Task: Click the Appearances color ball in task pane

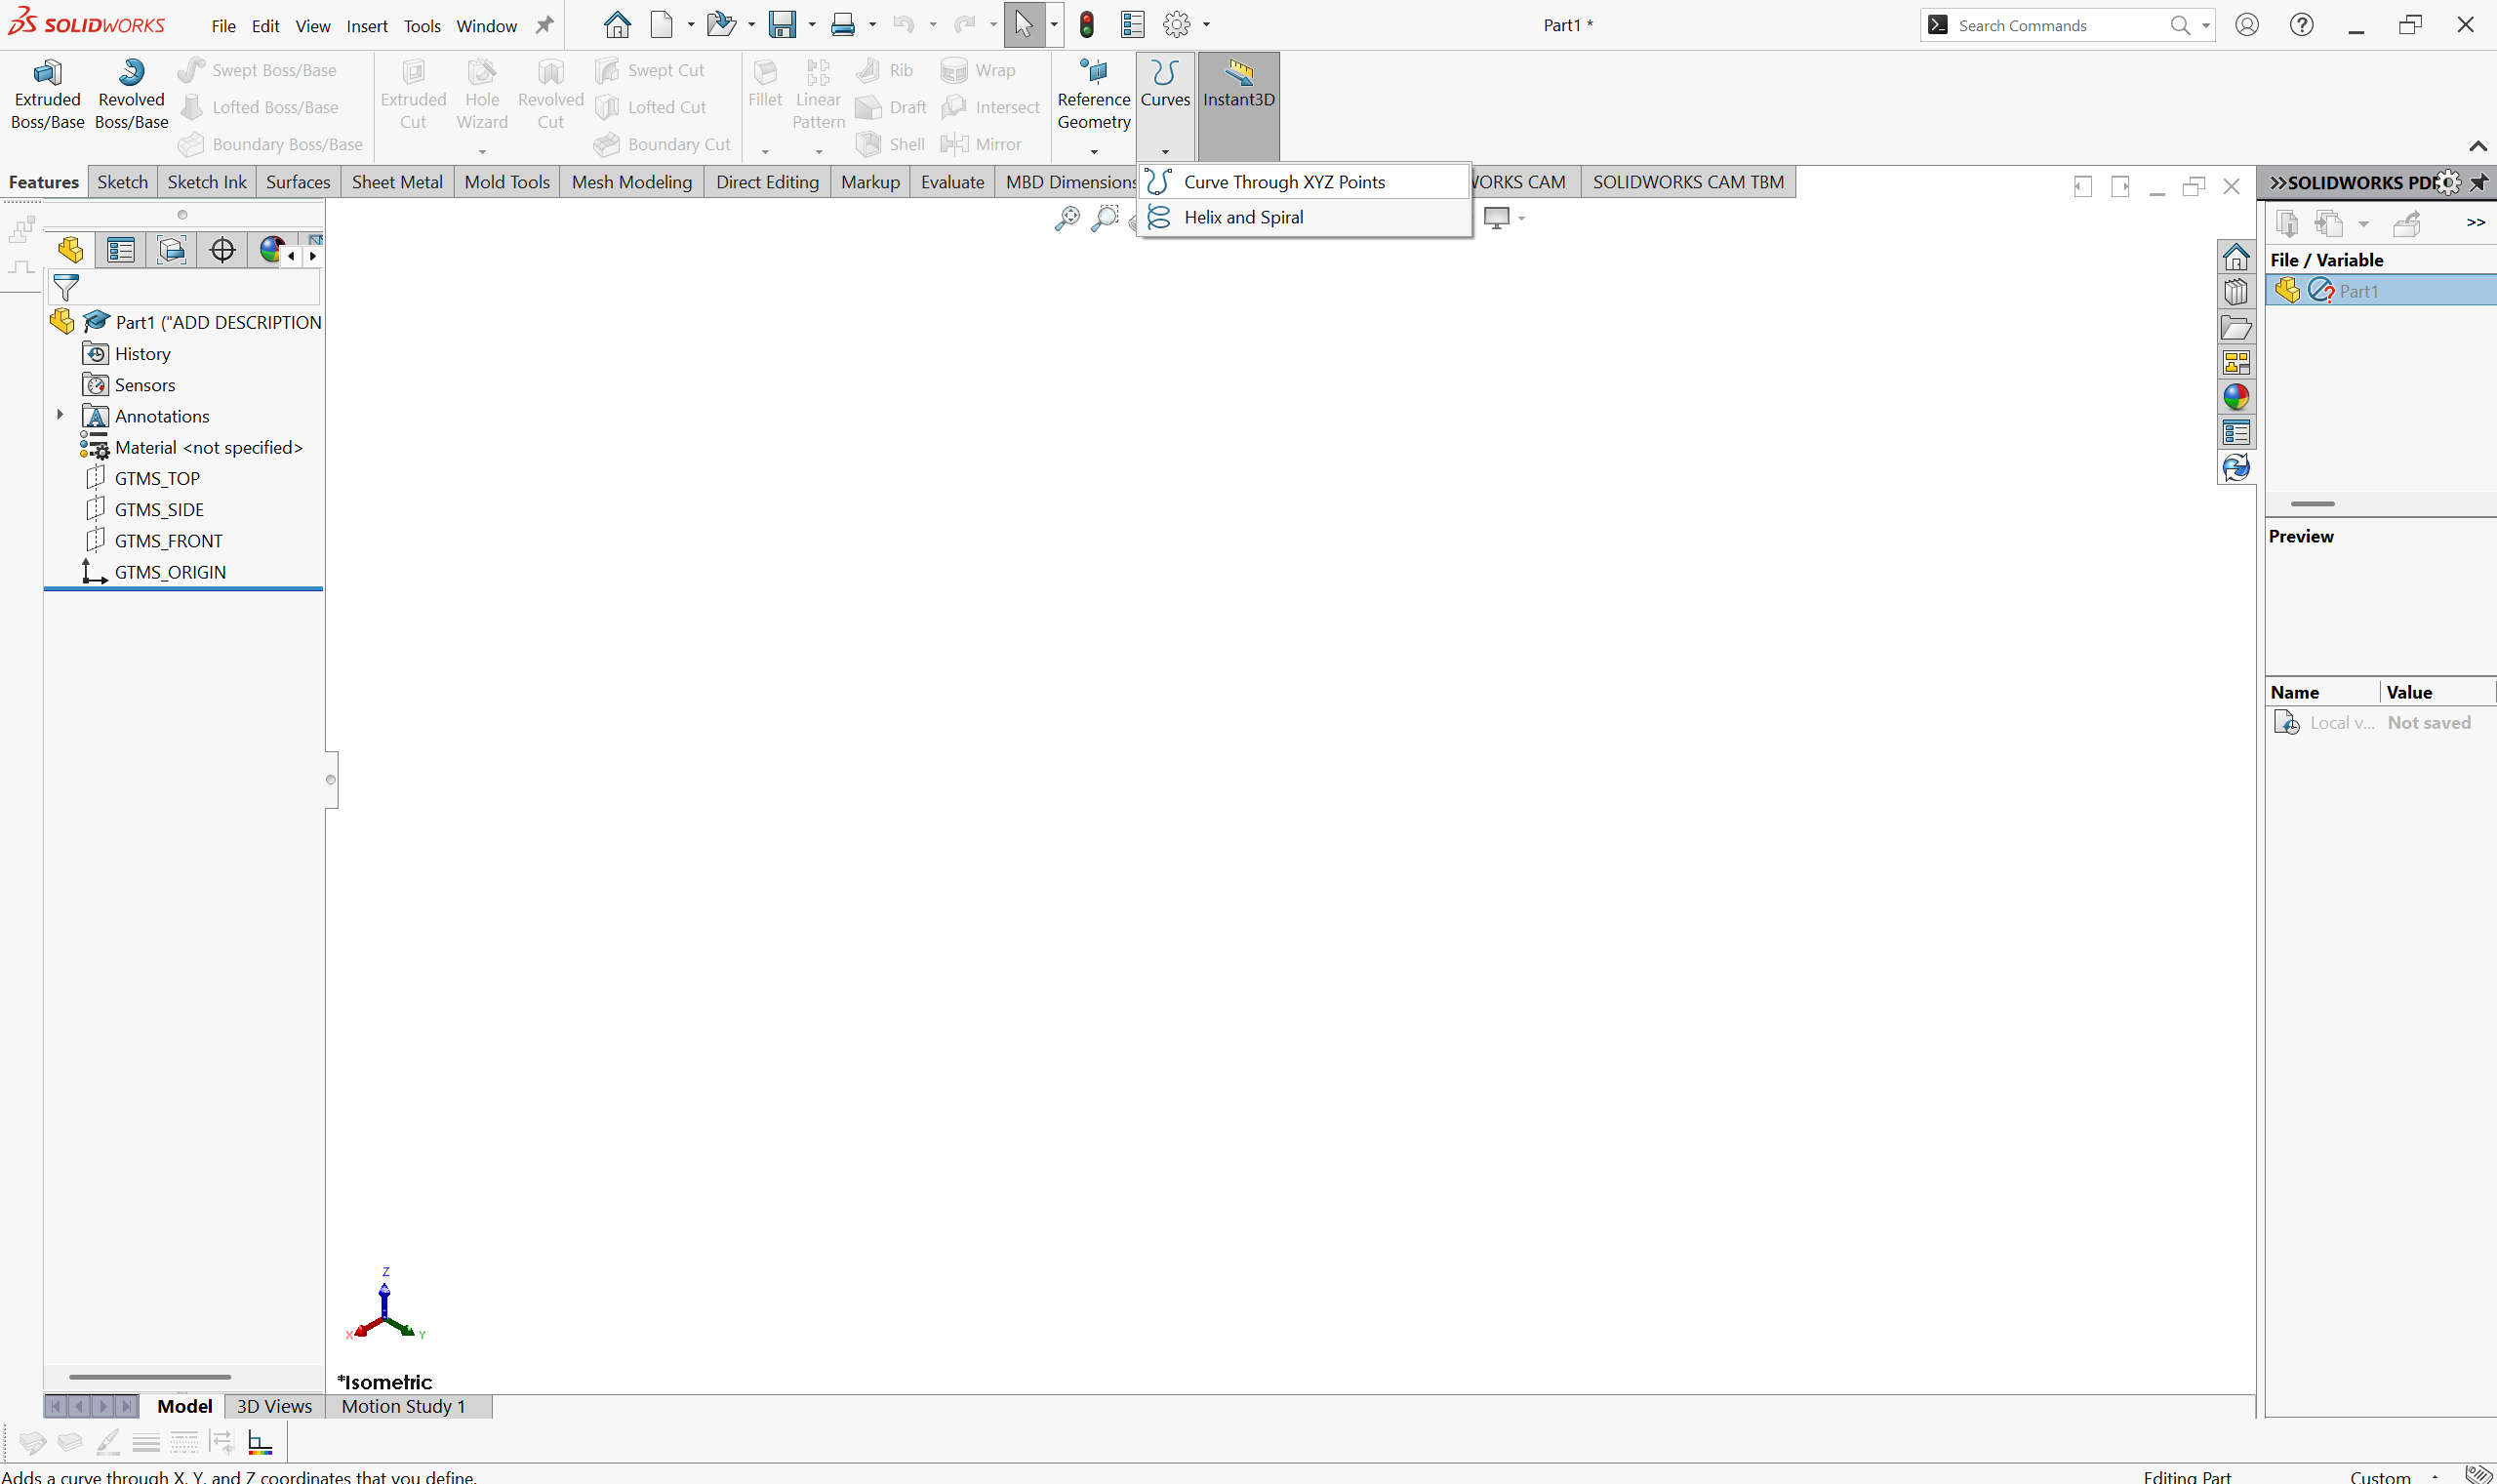Action: pos(2235,397)
